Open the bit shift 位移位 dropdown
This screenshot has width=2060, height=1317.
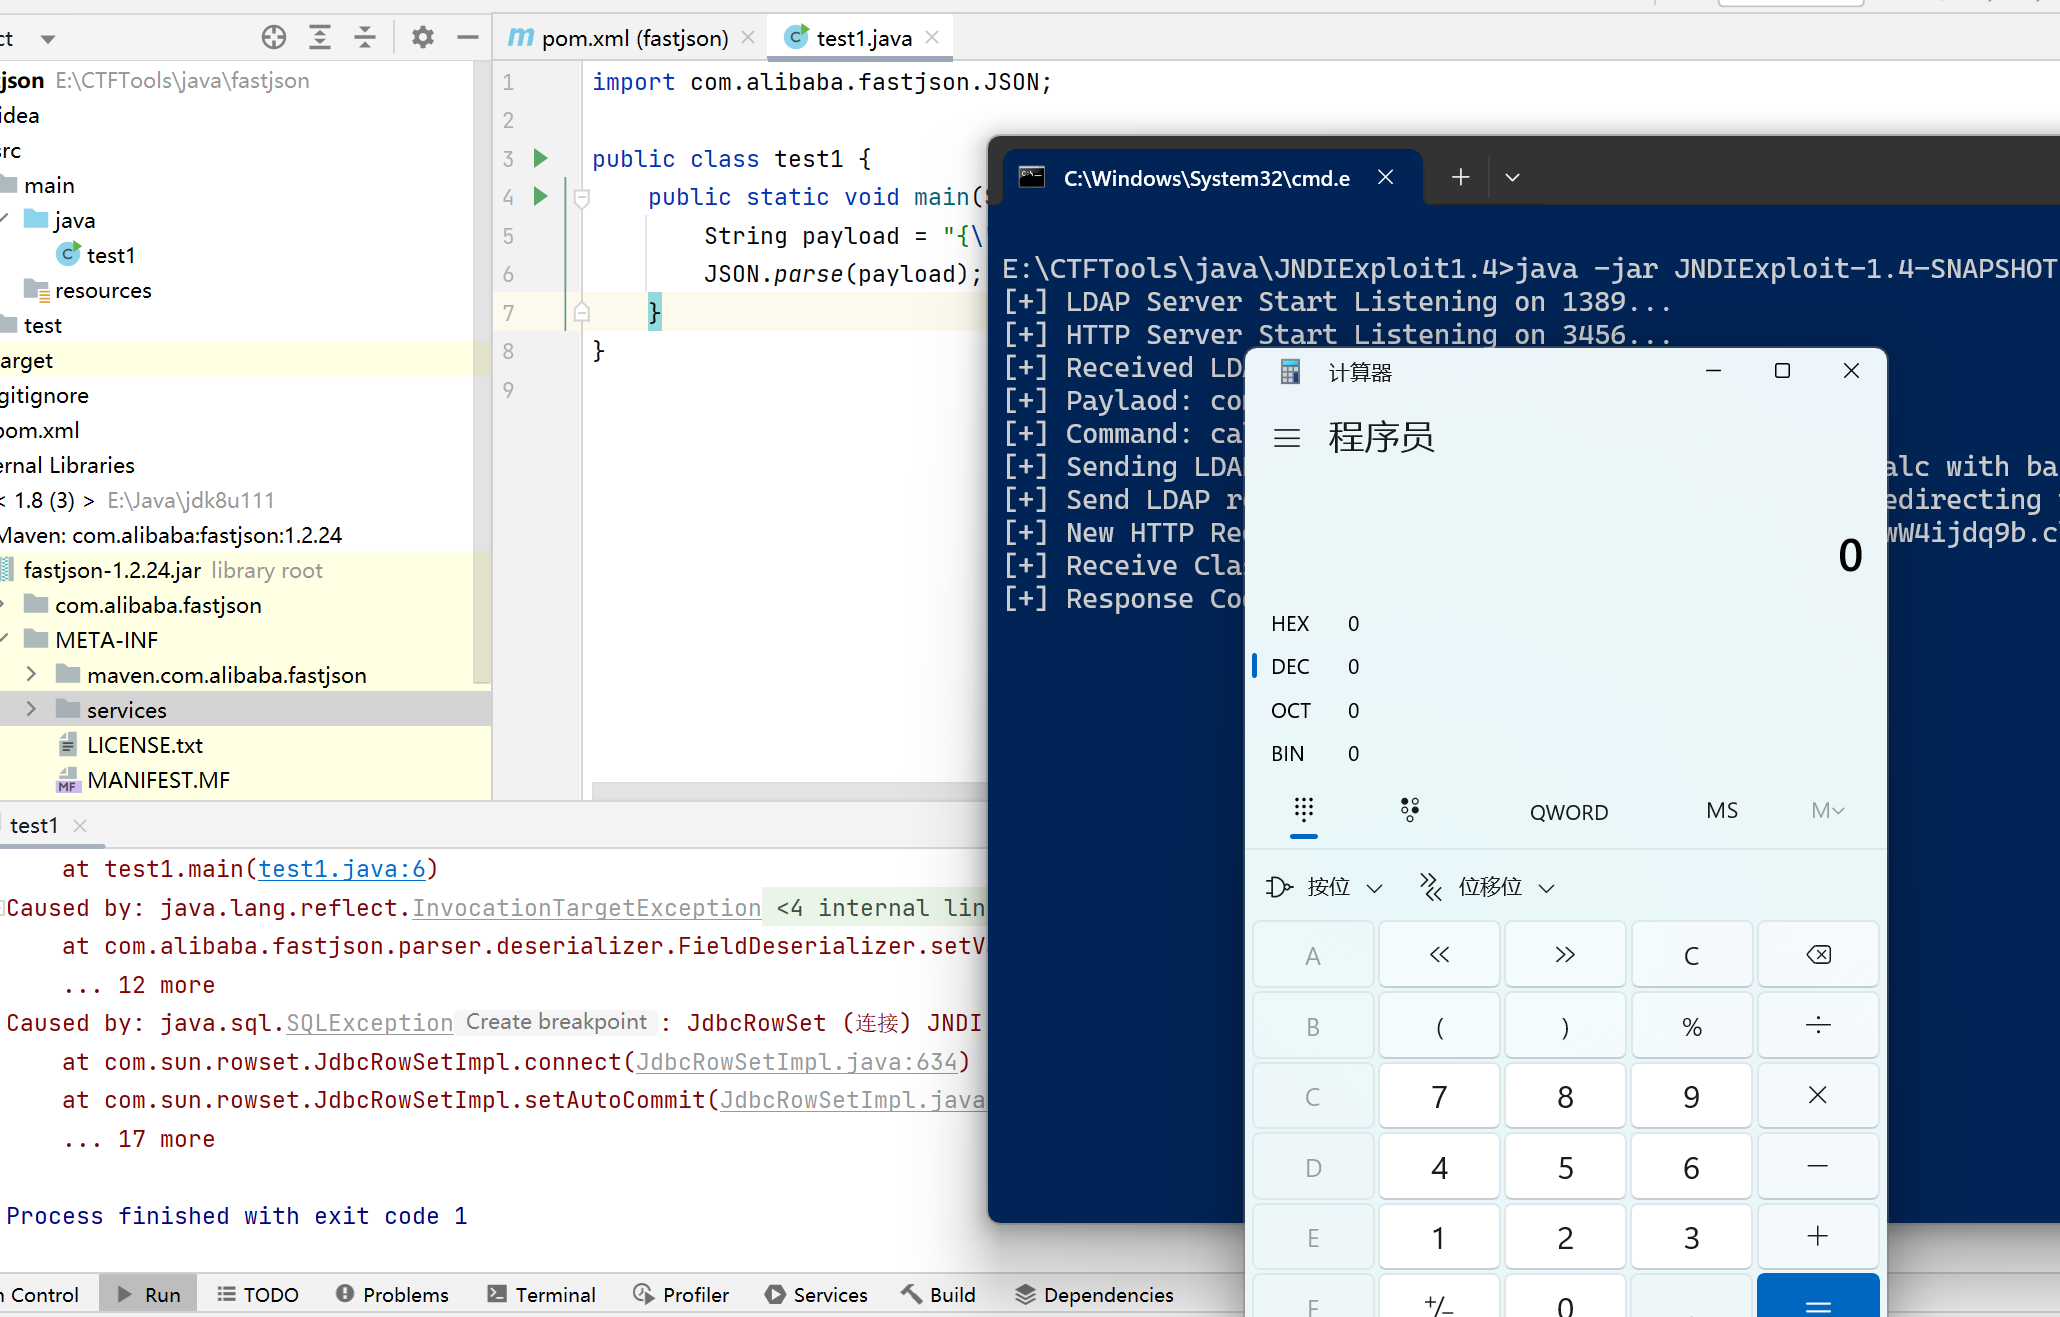coord(1488,887)
